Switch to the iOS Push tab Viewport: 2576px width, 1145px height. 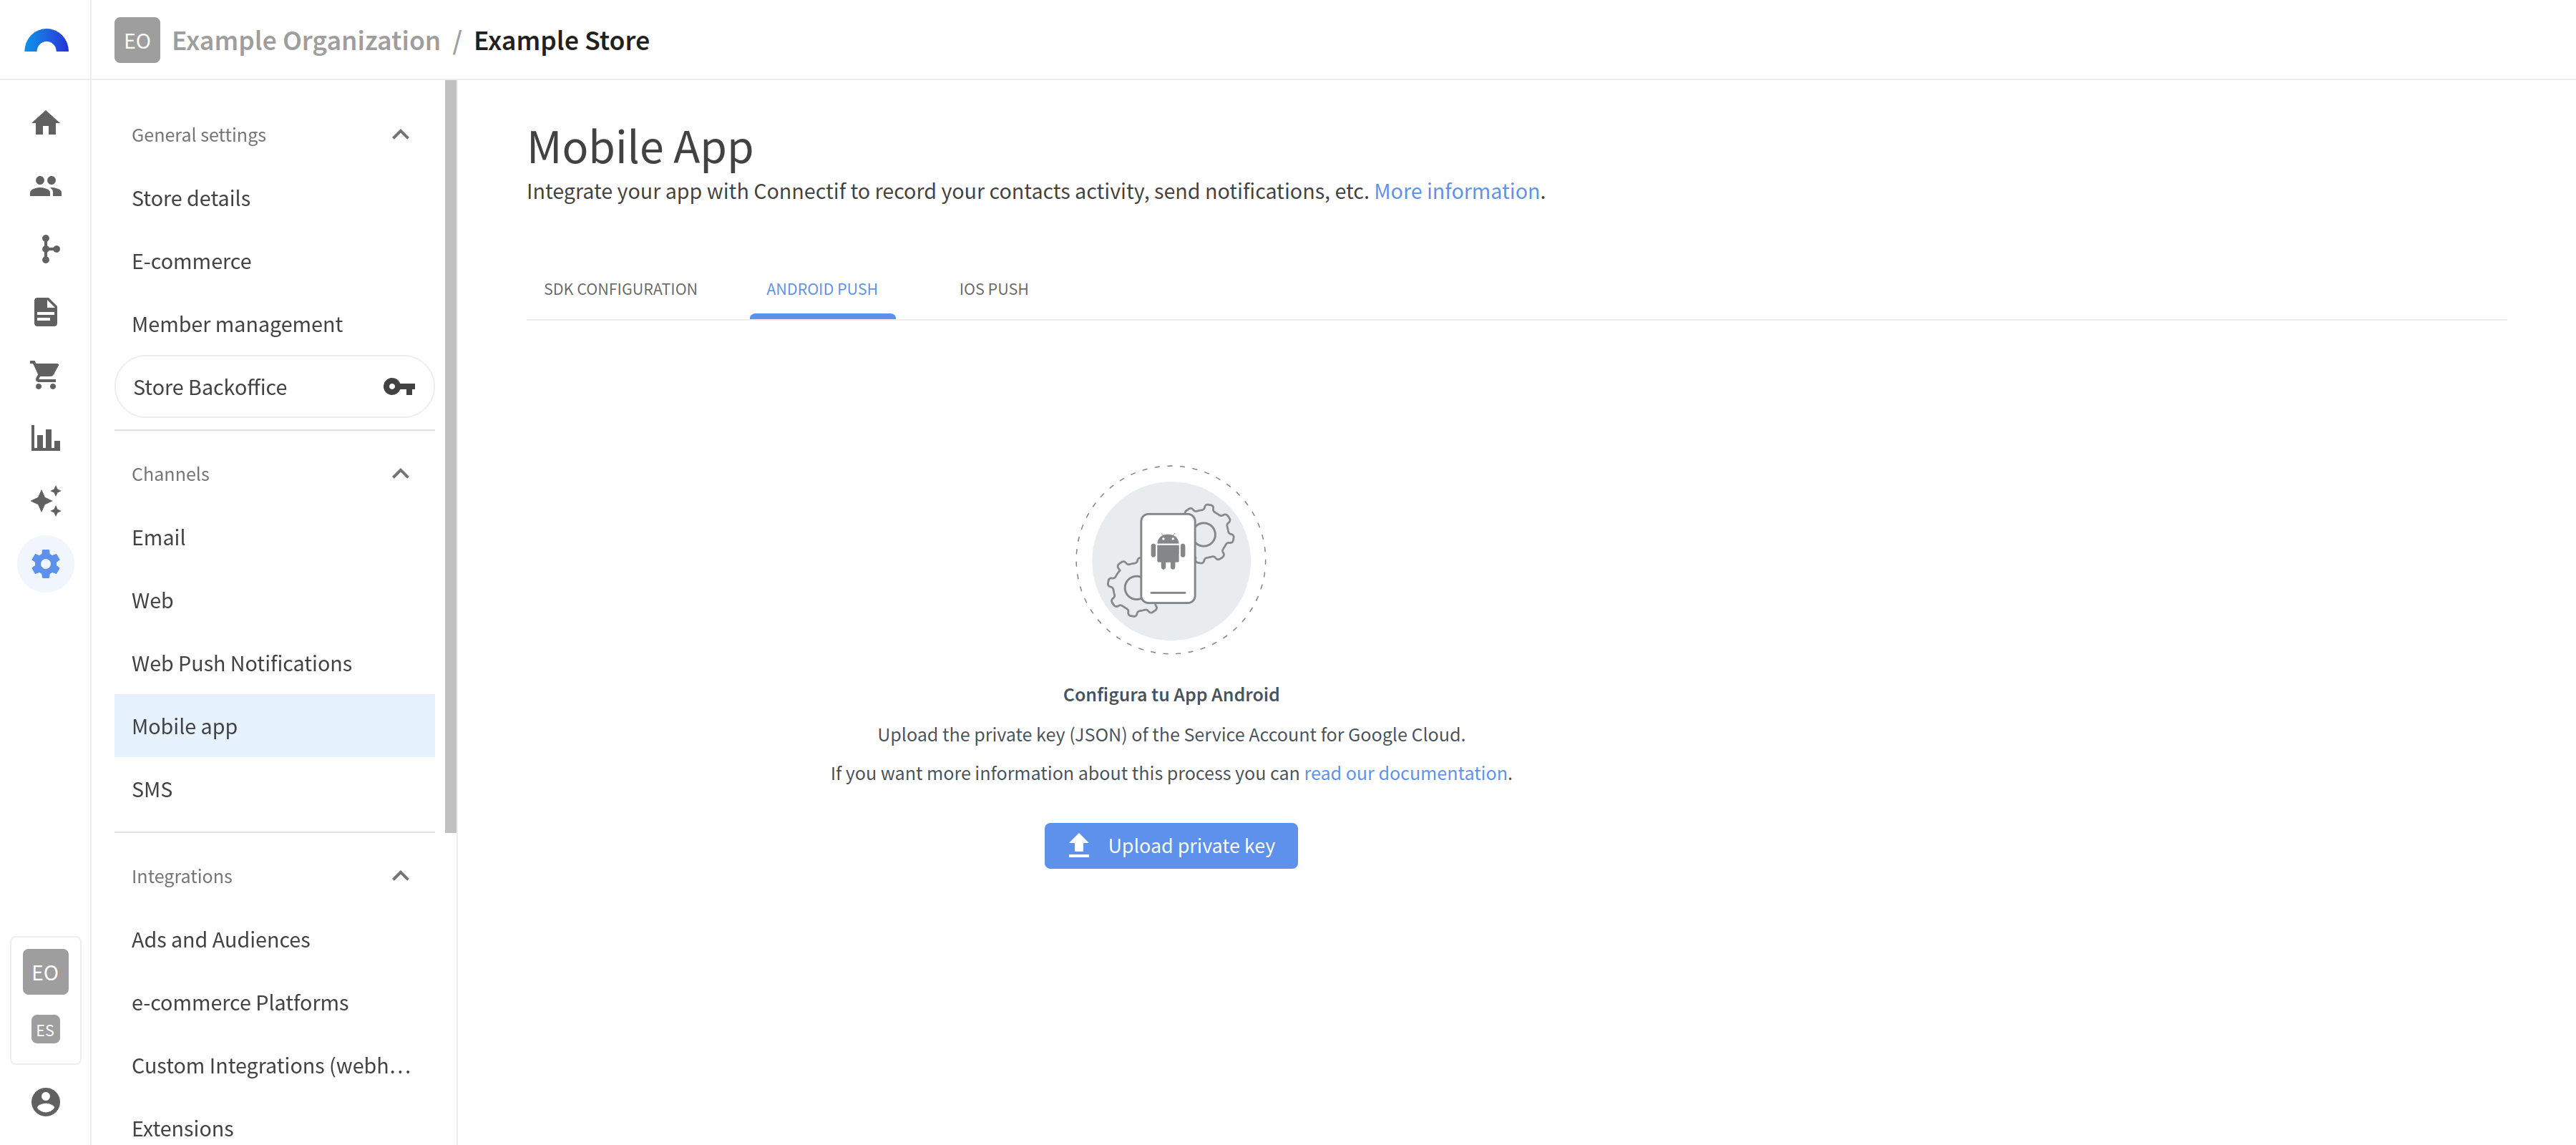point(993,289)
